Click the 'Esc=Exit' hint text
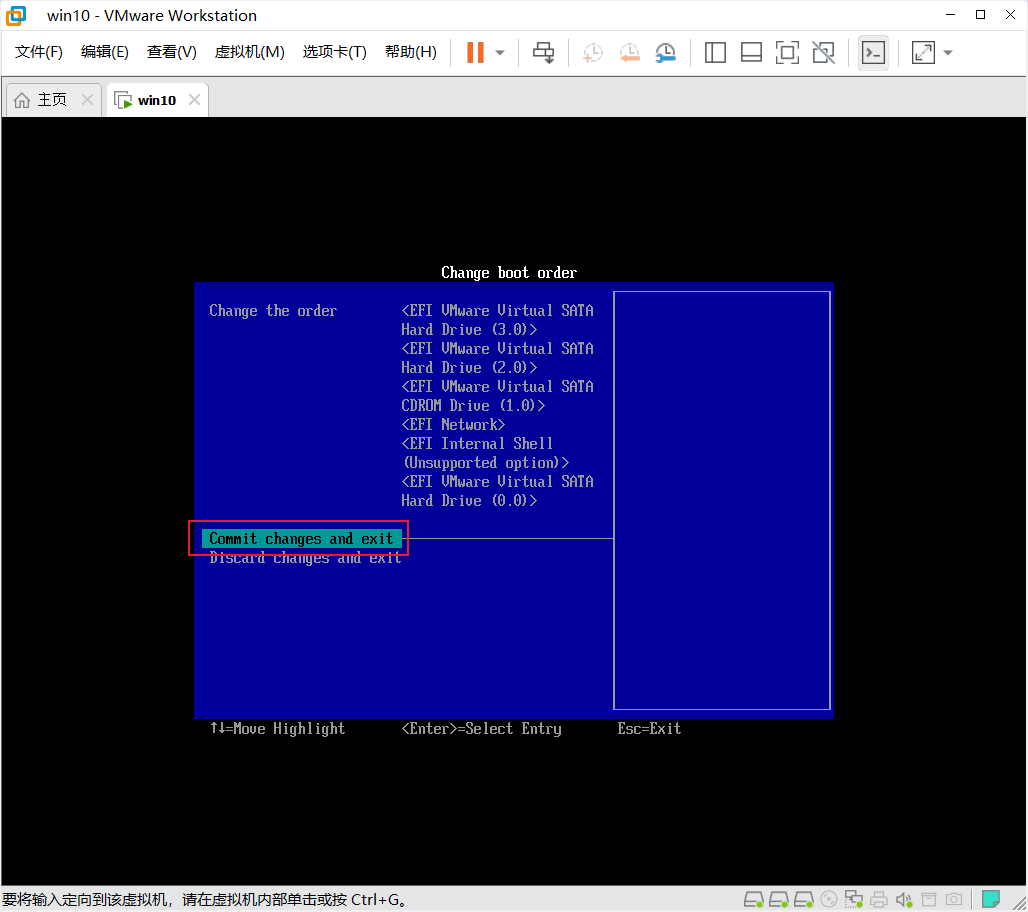This screenshot has height=912, width=1028. [649, 729]
